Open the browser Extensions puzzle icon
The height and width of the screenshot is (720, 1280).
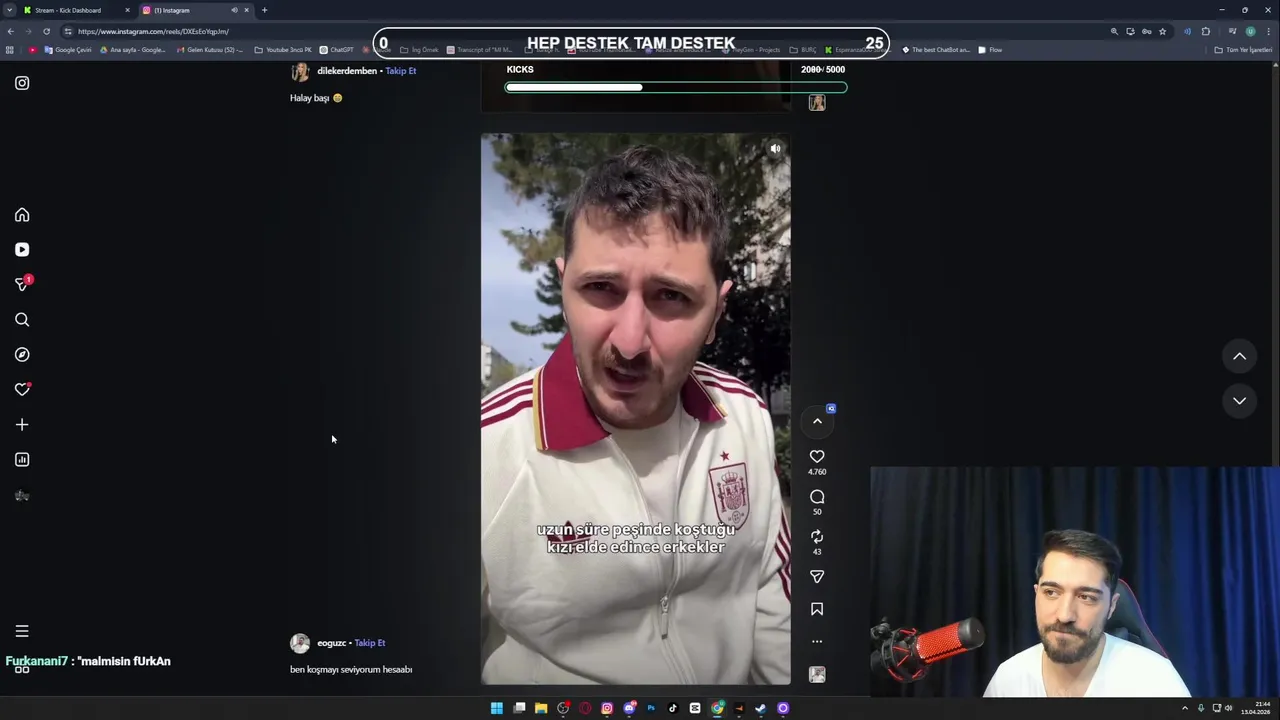pyautogui.click(x=1206, y=31)
